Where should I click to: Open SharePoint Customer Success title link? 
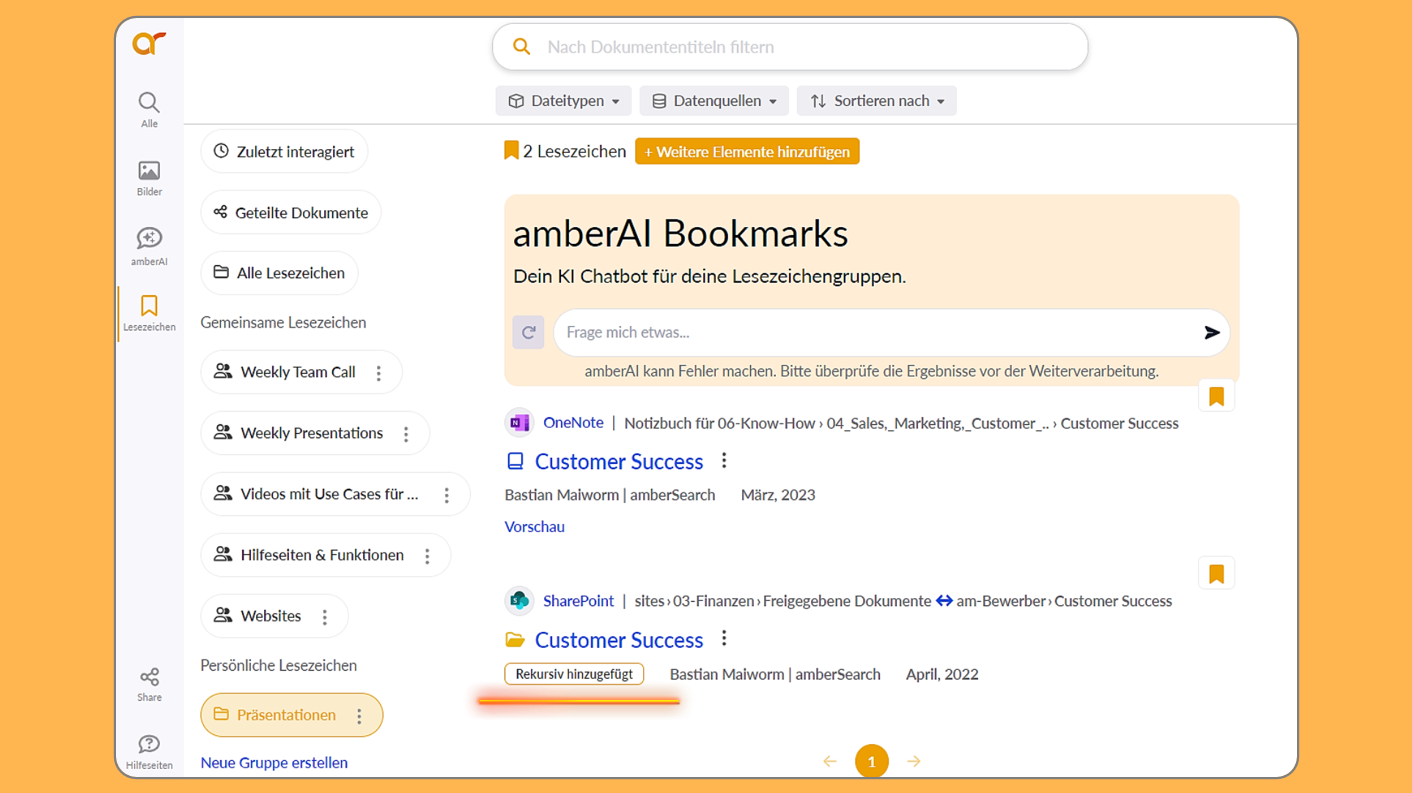(x=619, y=640)
